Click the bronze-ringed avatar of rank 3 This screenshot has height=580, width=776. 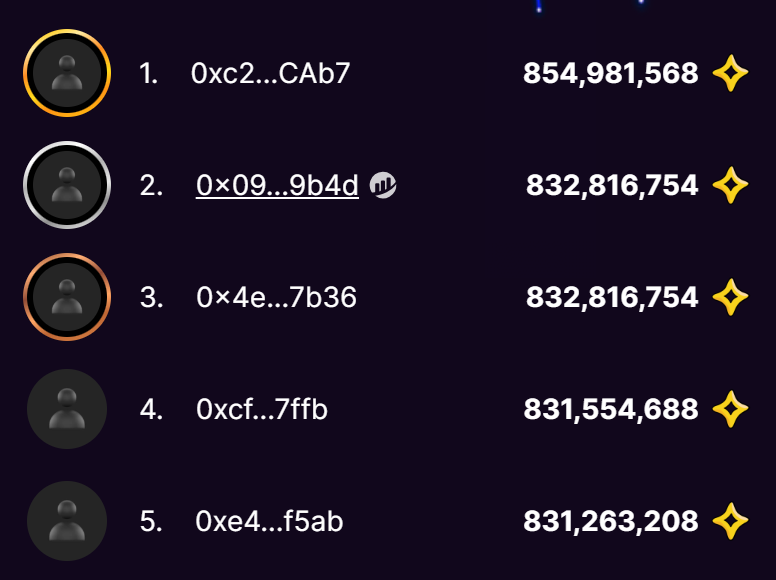[67, 297]
